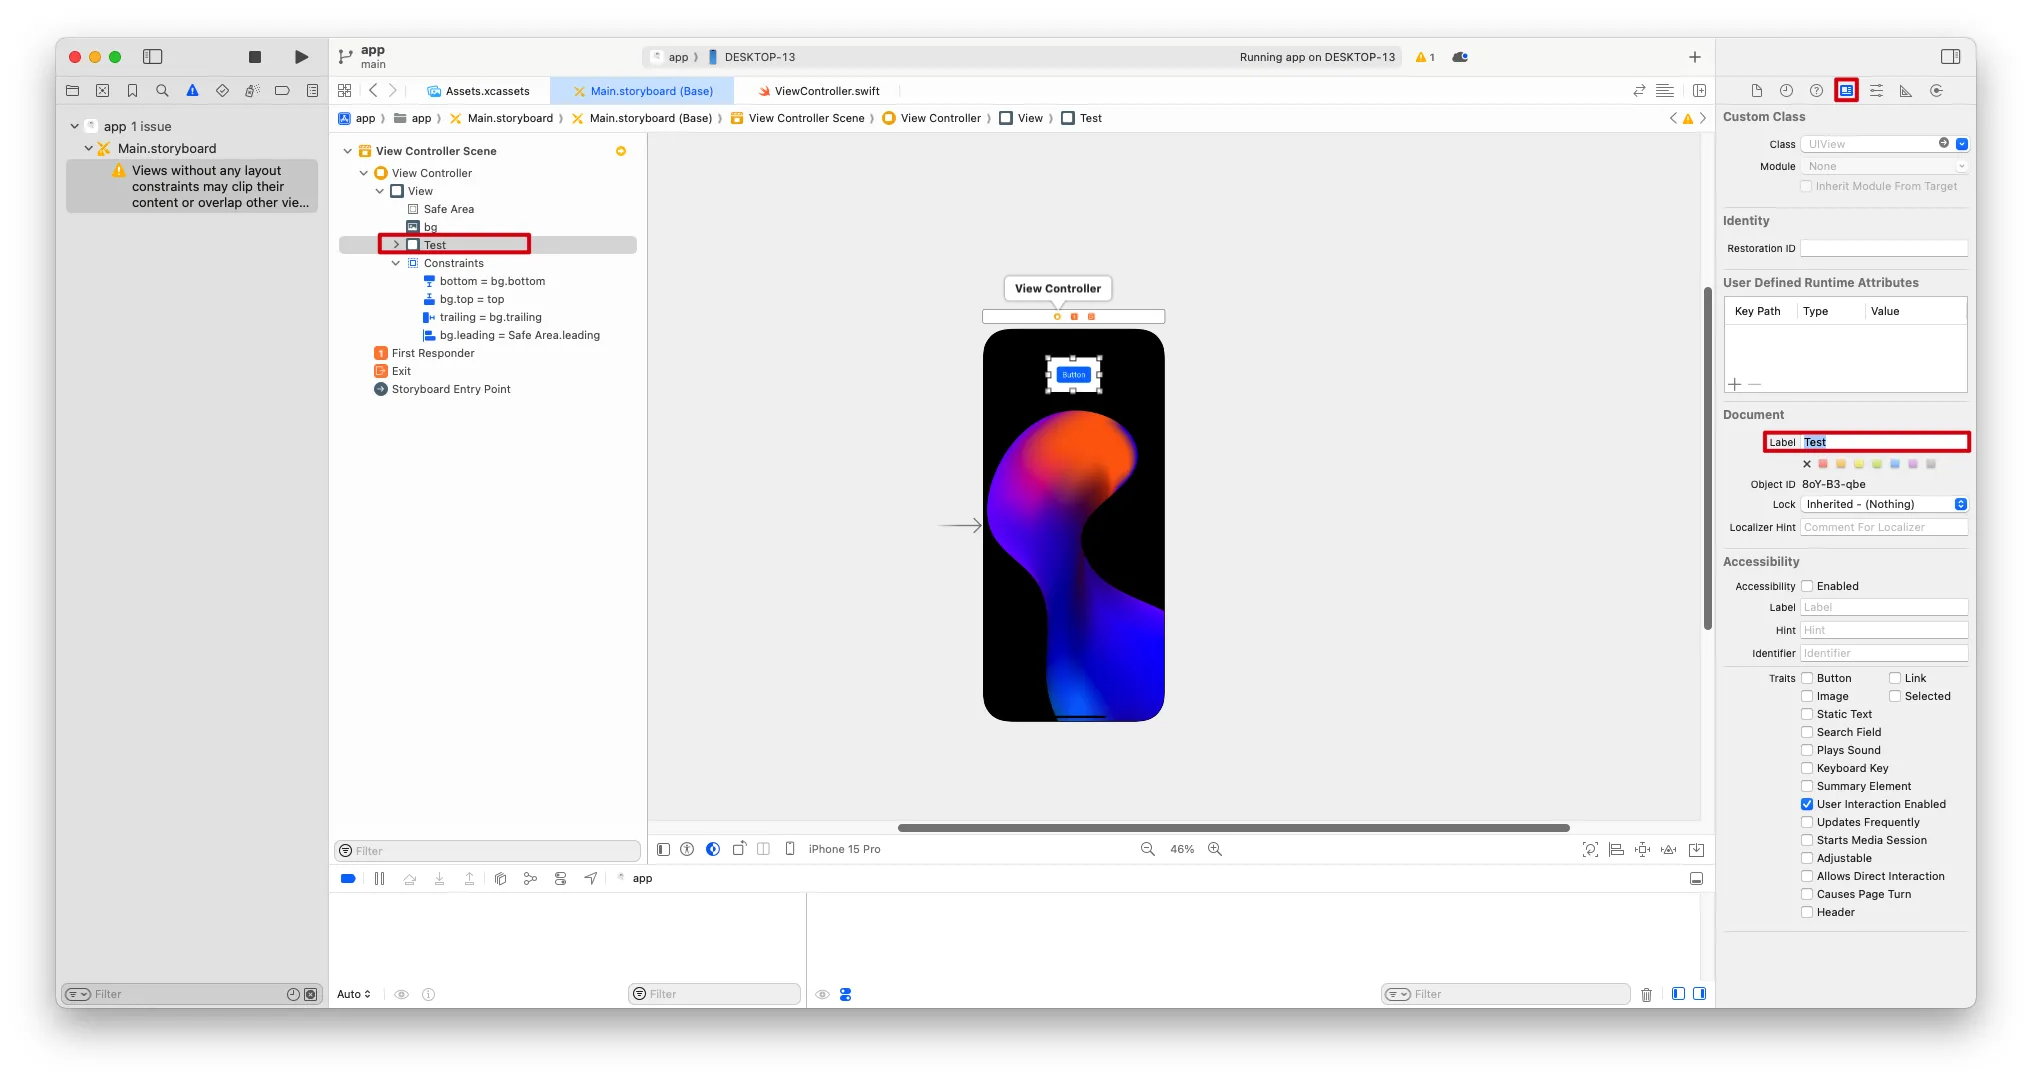Image resolution: width=2032 pixels, height=1082 pixels.
Task: Open the Lock Inherited dropdown
Action: pyautogui.click(x=1884, y=504)
